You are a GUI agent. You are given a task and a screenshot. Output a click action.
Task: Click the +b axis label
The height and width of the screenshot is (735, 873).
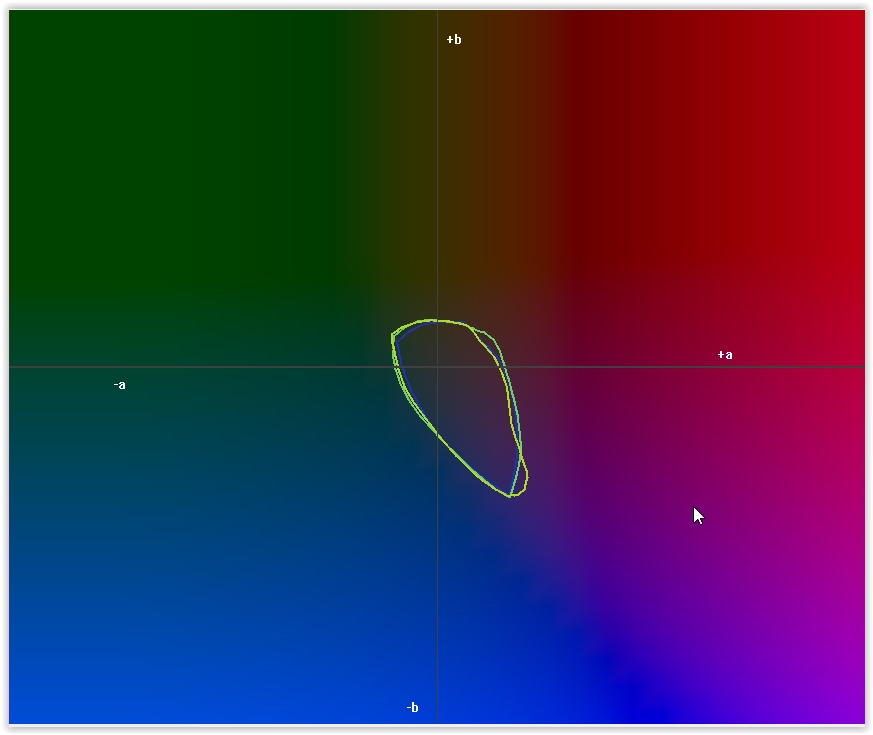(454, 40)
